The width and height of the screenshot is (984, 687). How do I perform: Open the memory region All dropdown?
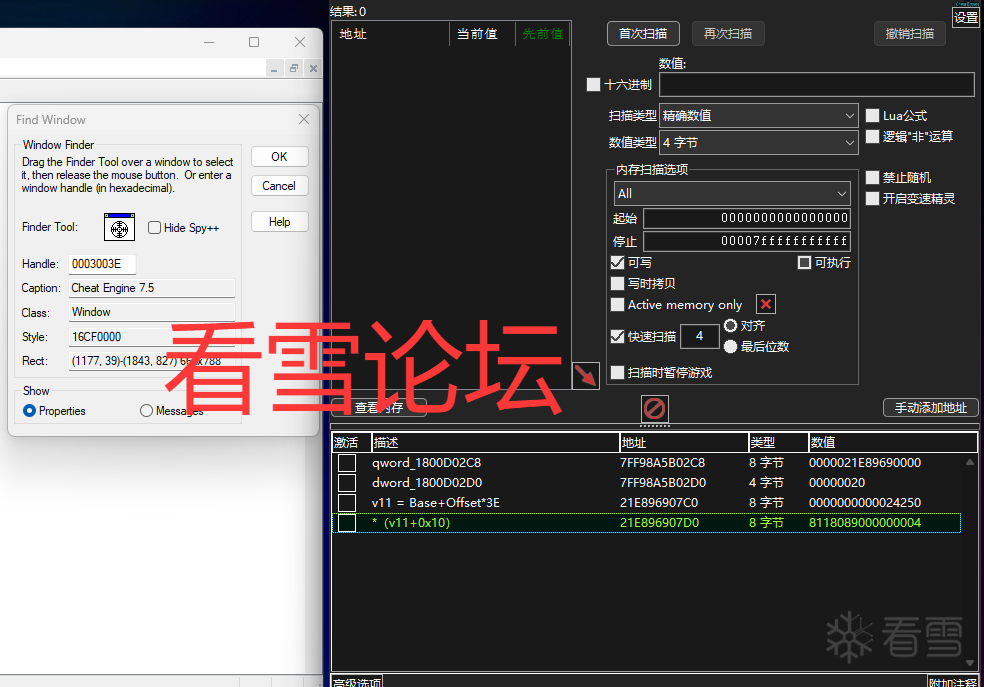[732, 193]
